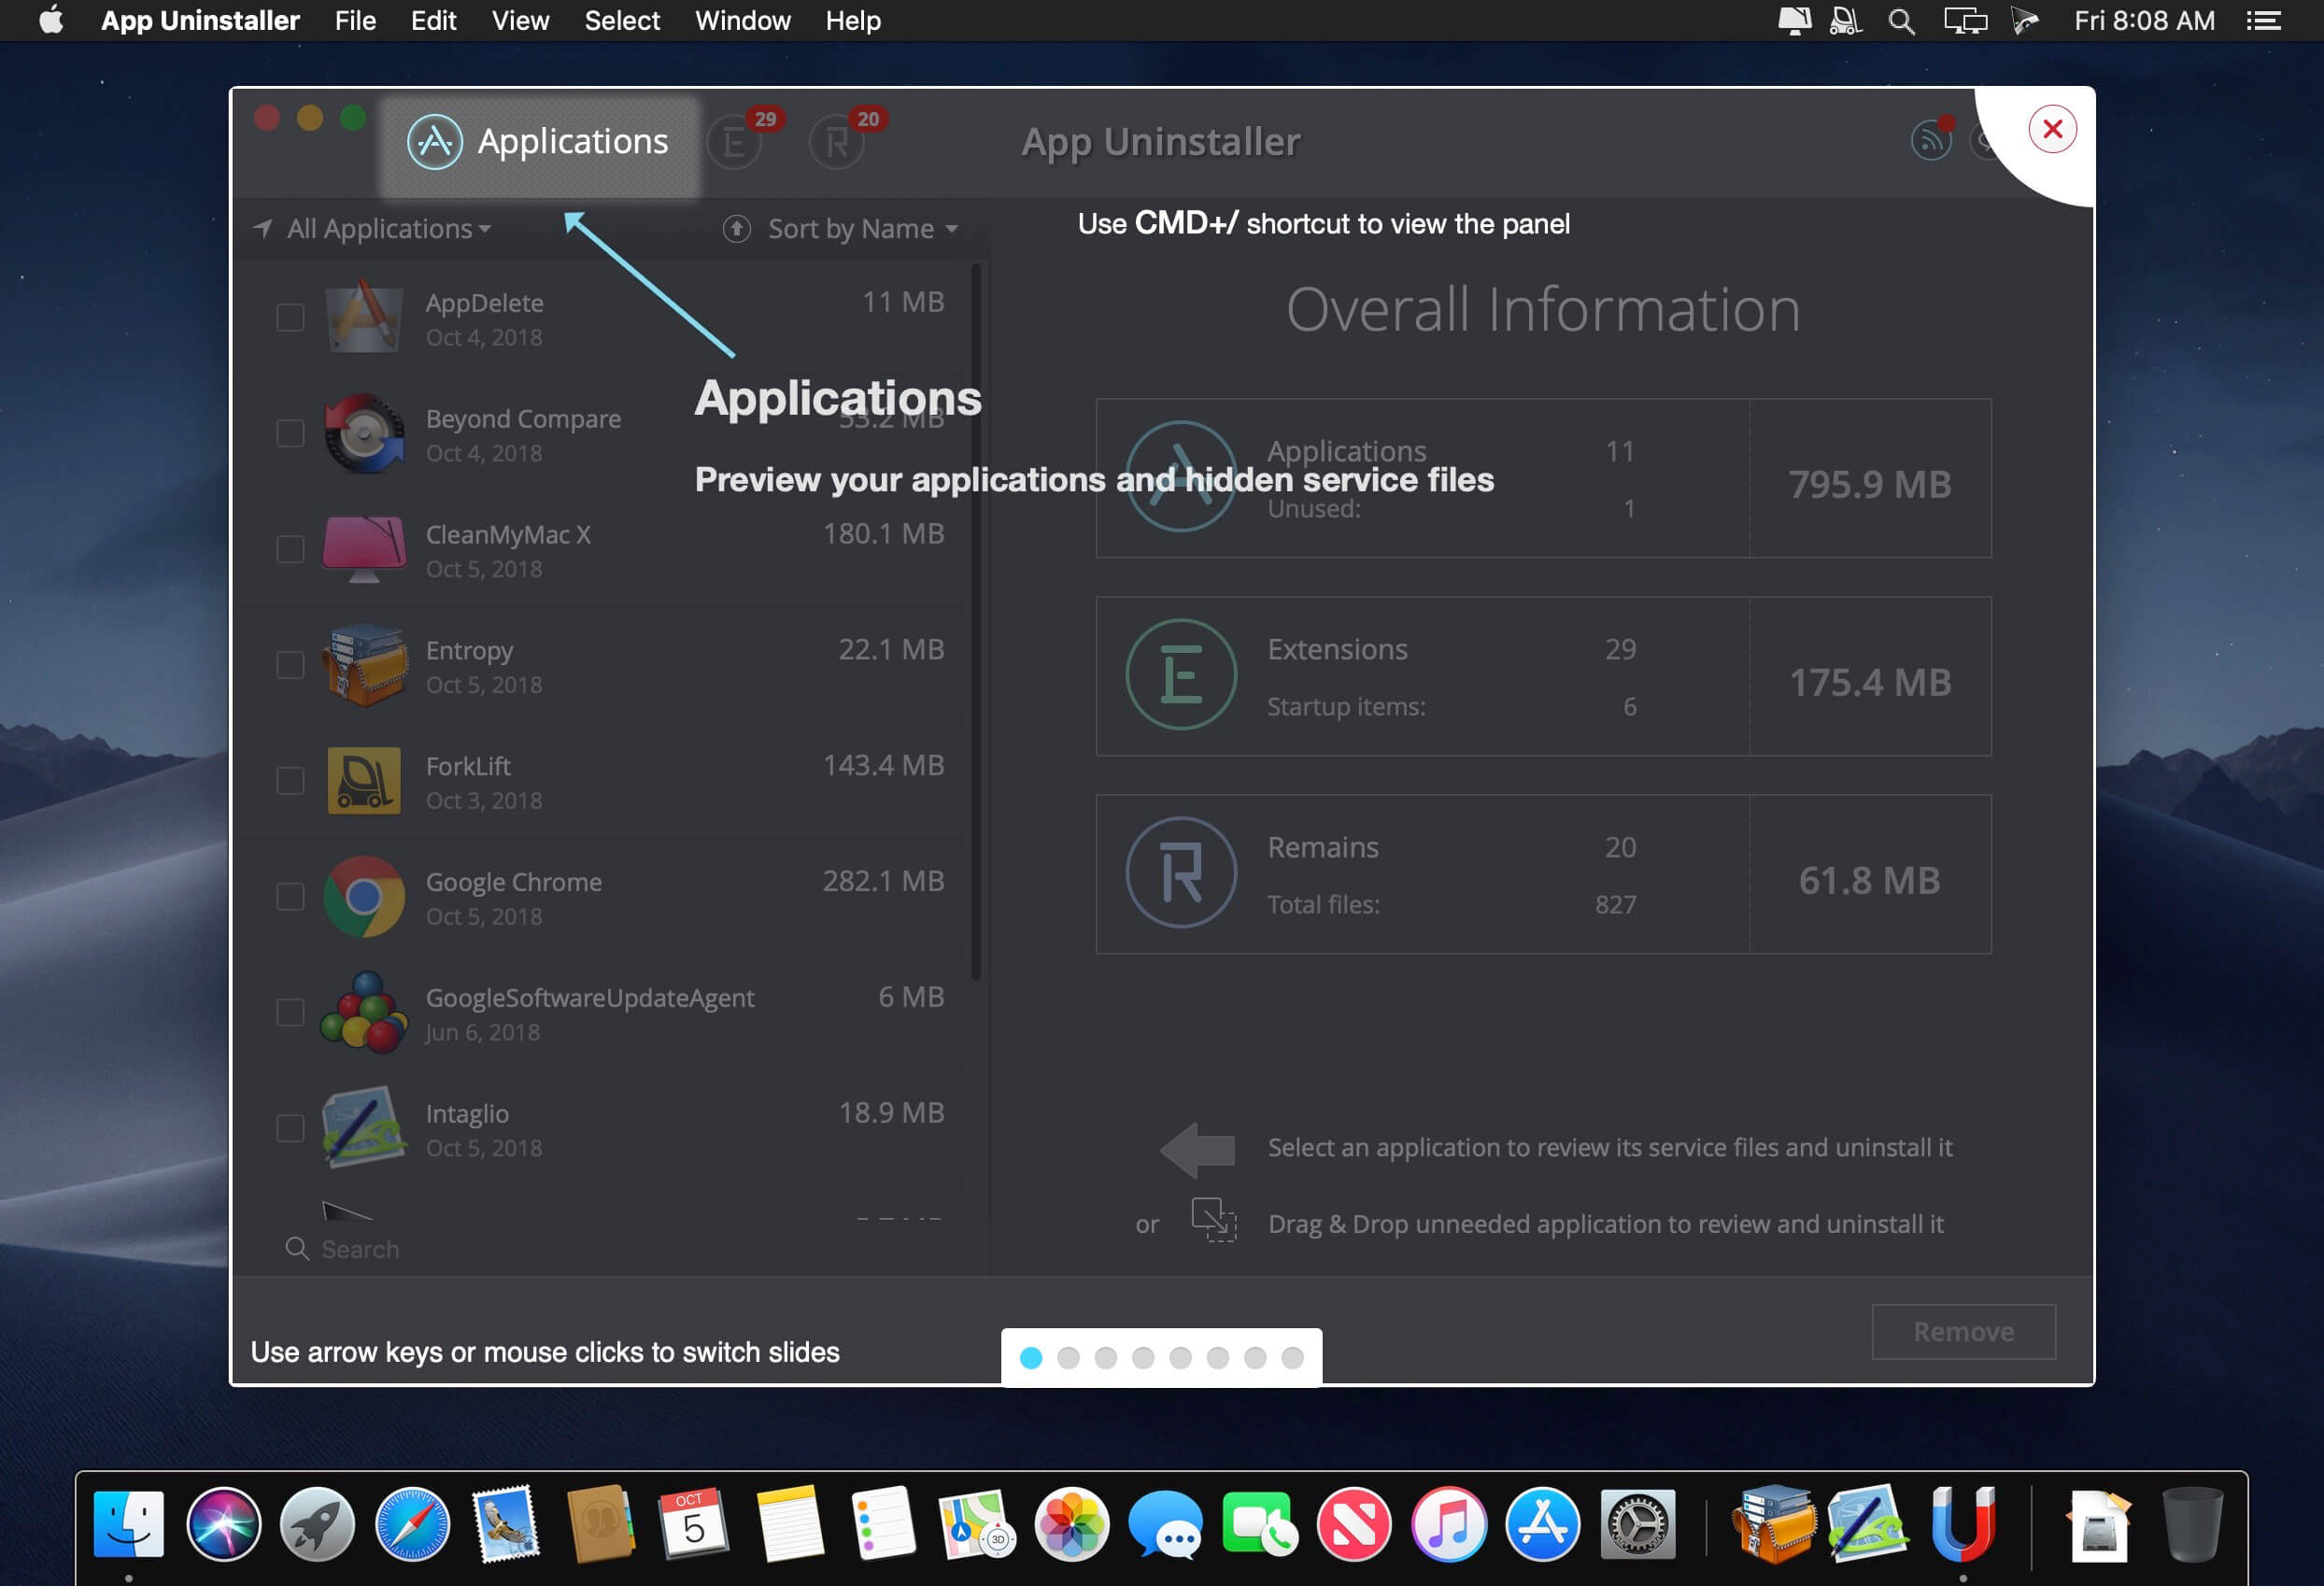Click the Beyond Compare app icon
Image resolution: width=2324 pixels, height=1586 pixels.
click(x=364, y=434)
